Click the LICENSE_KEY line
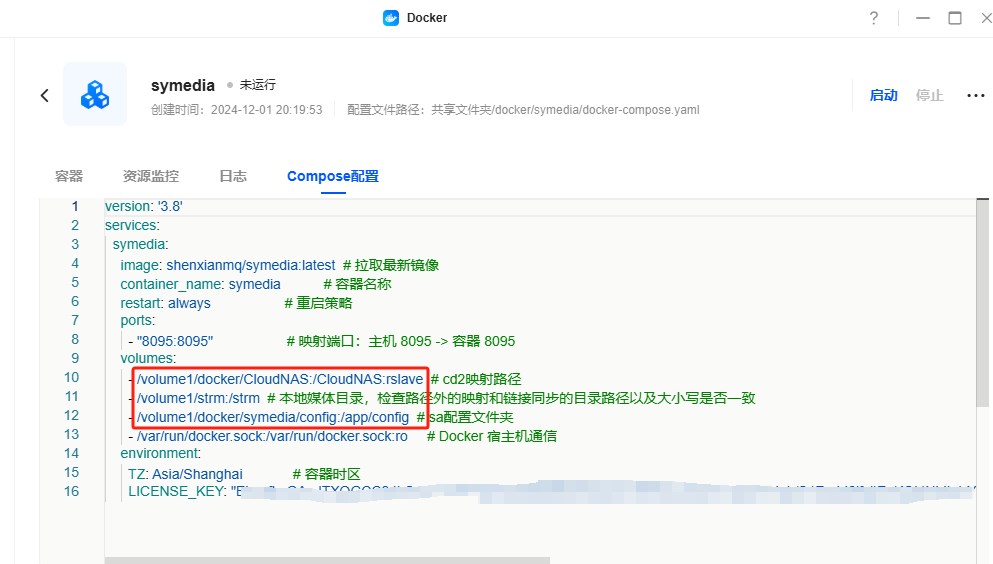 coord(551,491)
